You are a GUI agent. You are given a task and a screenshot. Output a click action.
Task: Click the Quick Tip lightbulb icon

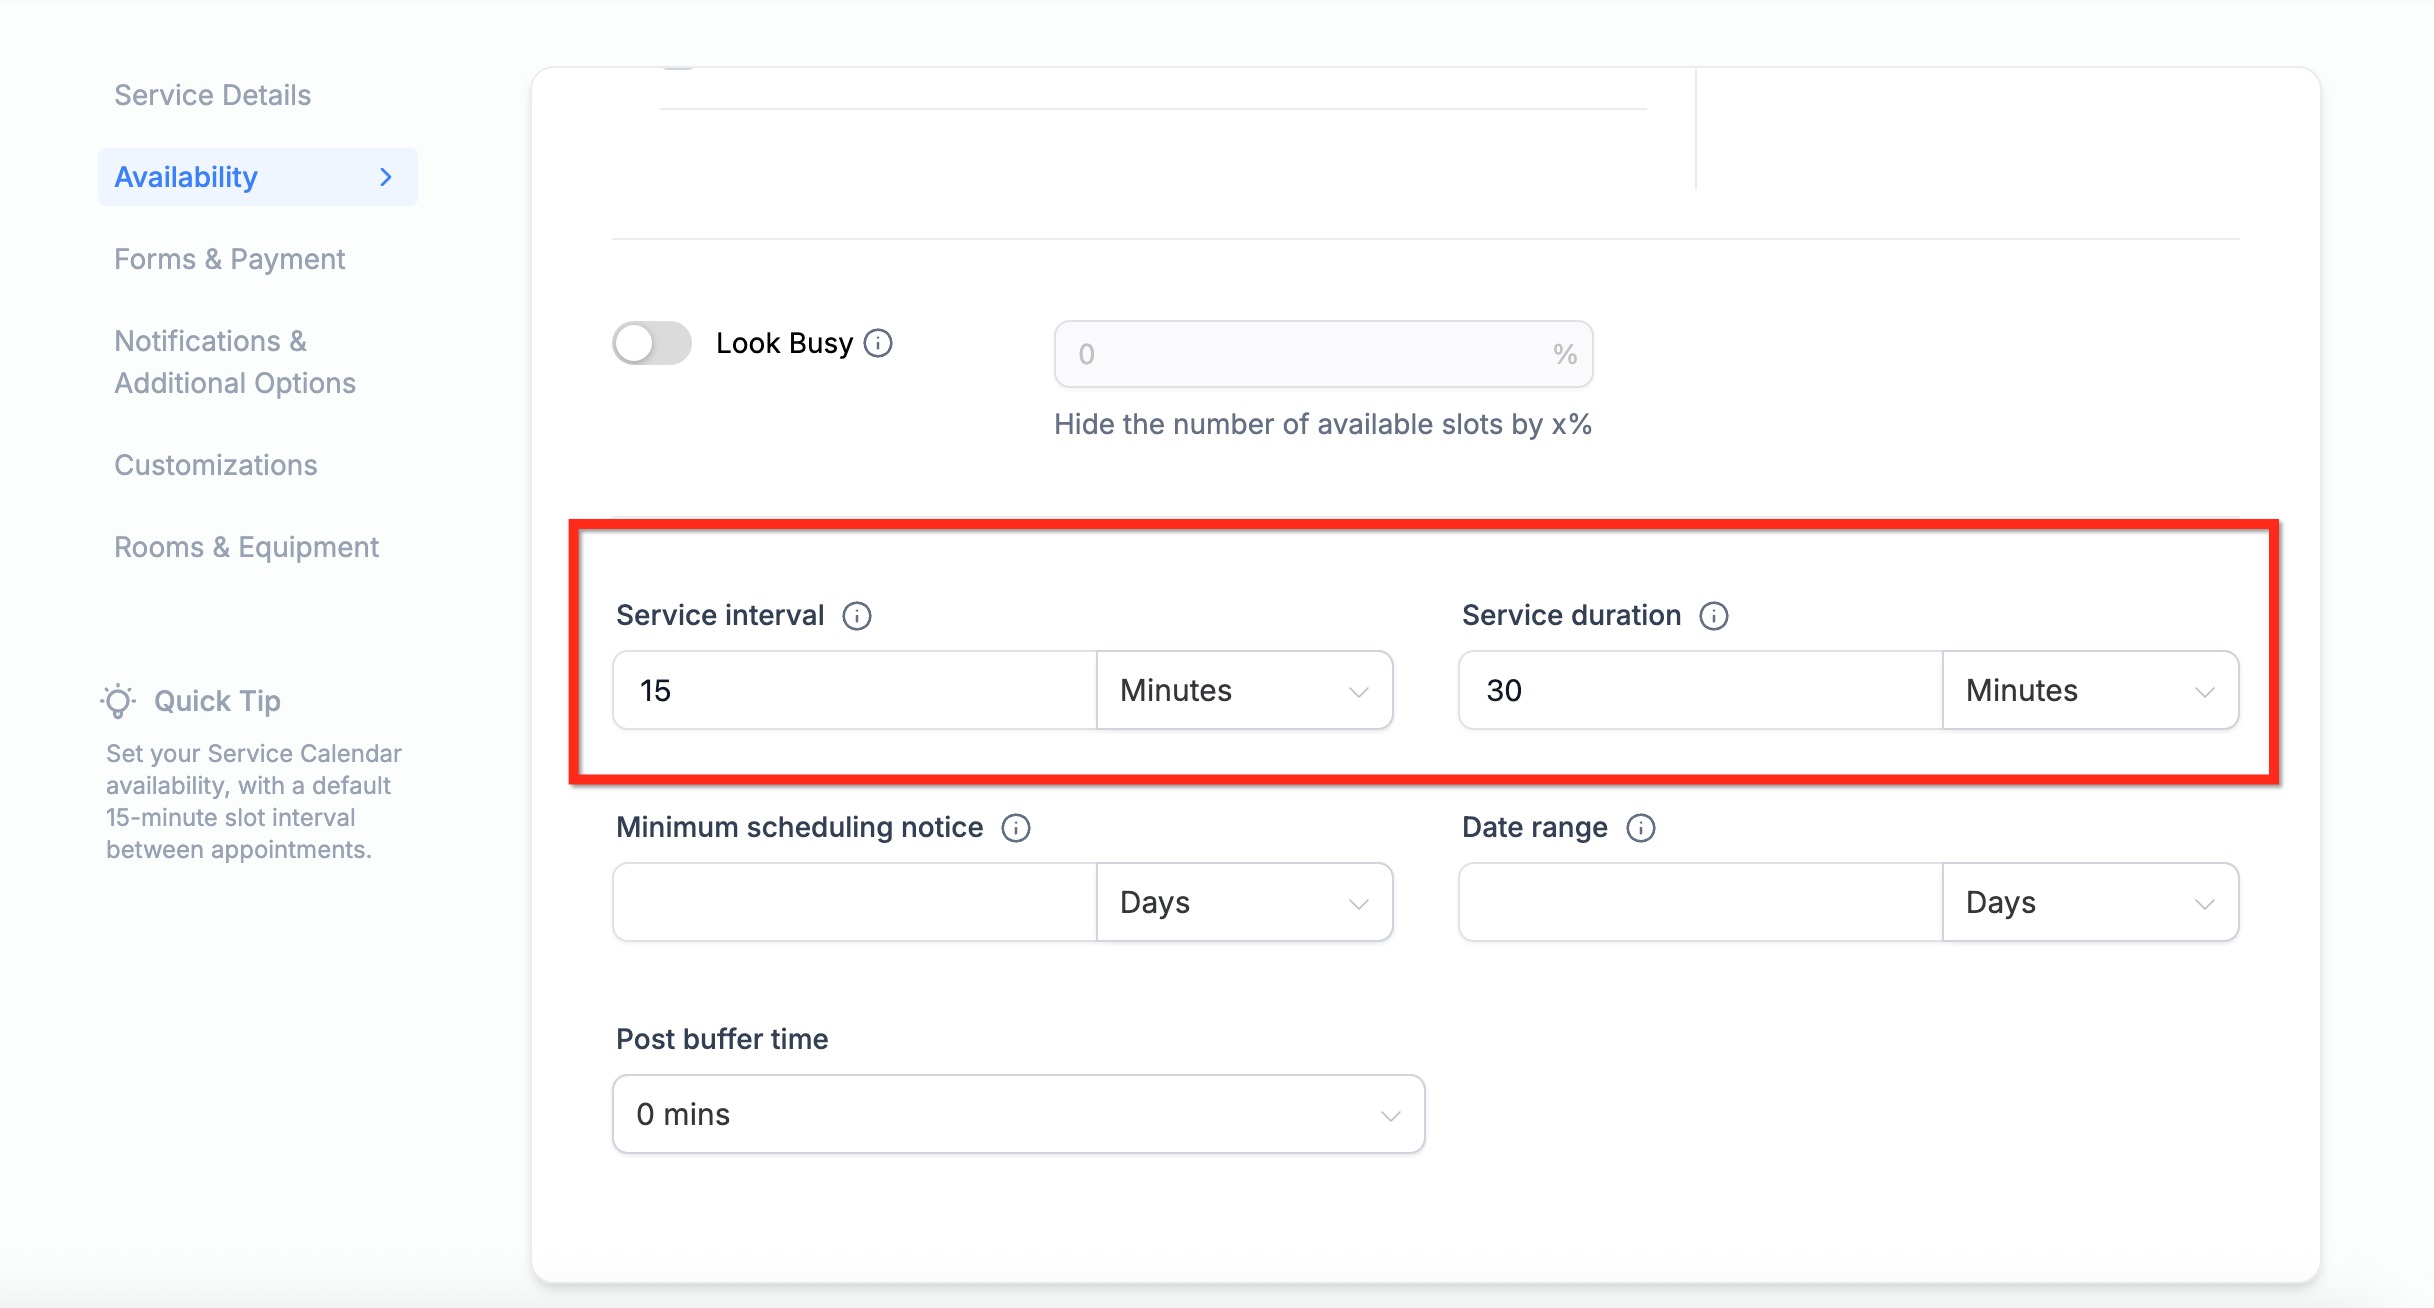tap(118, 701)
